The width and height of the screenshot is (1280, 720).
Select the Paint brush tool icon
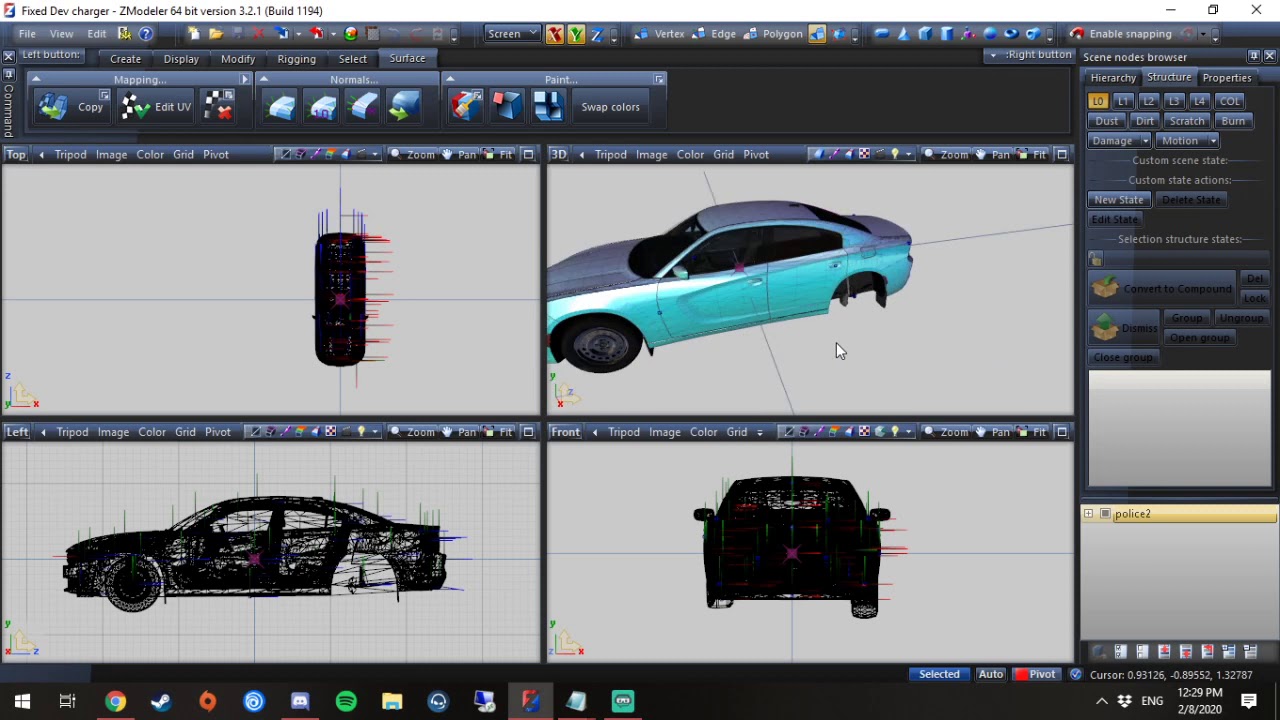tap(466, 107)
